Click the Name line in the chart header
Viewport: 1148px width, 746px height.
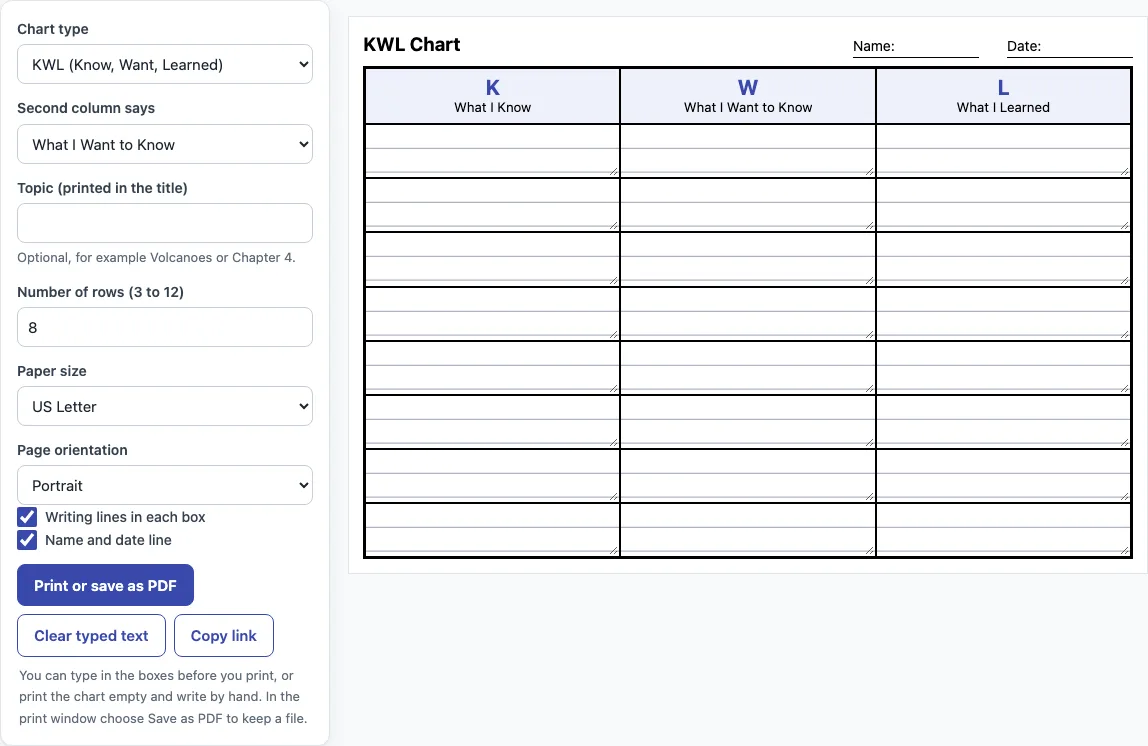tap(915, 47)
